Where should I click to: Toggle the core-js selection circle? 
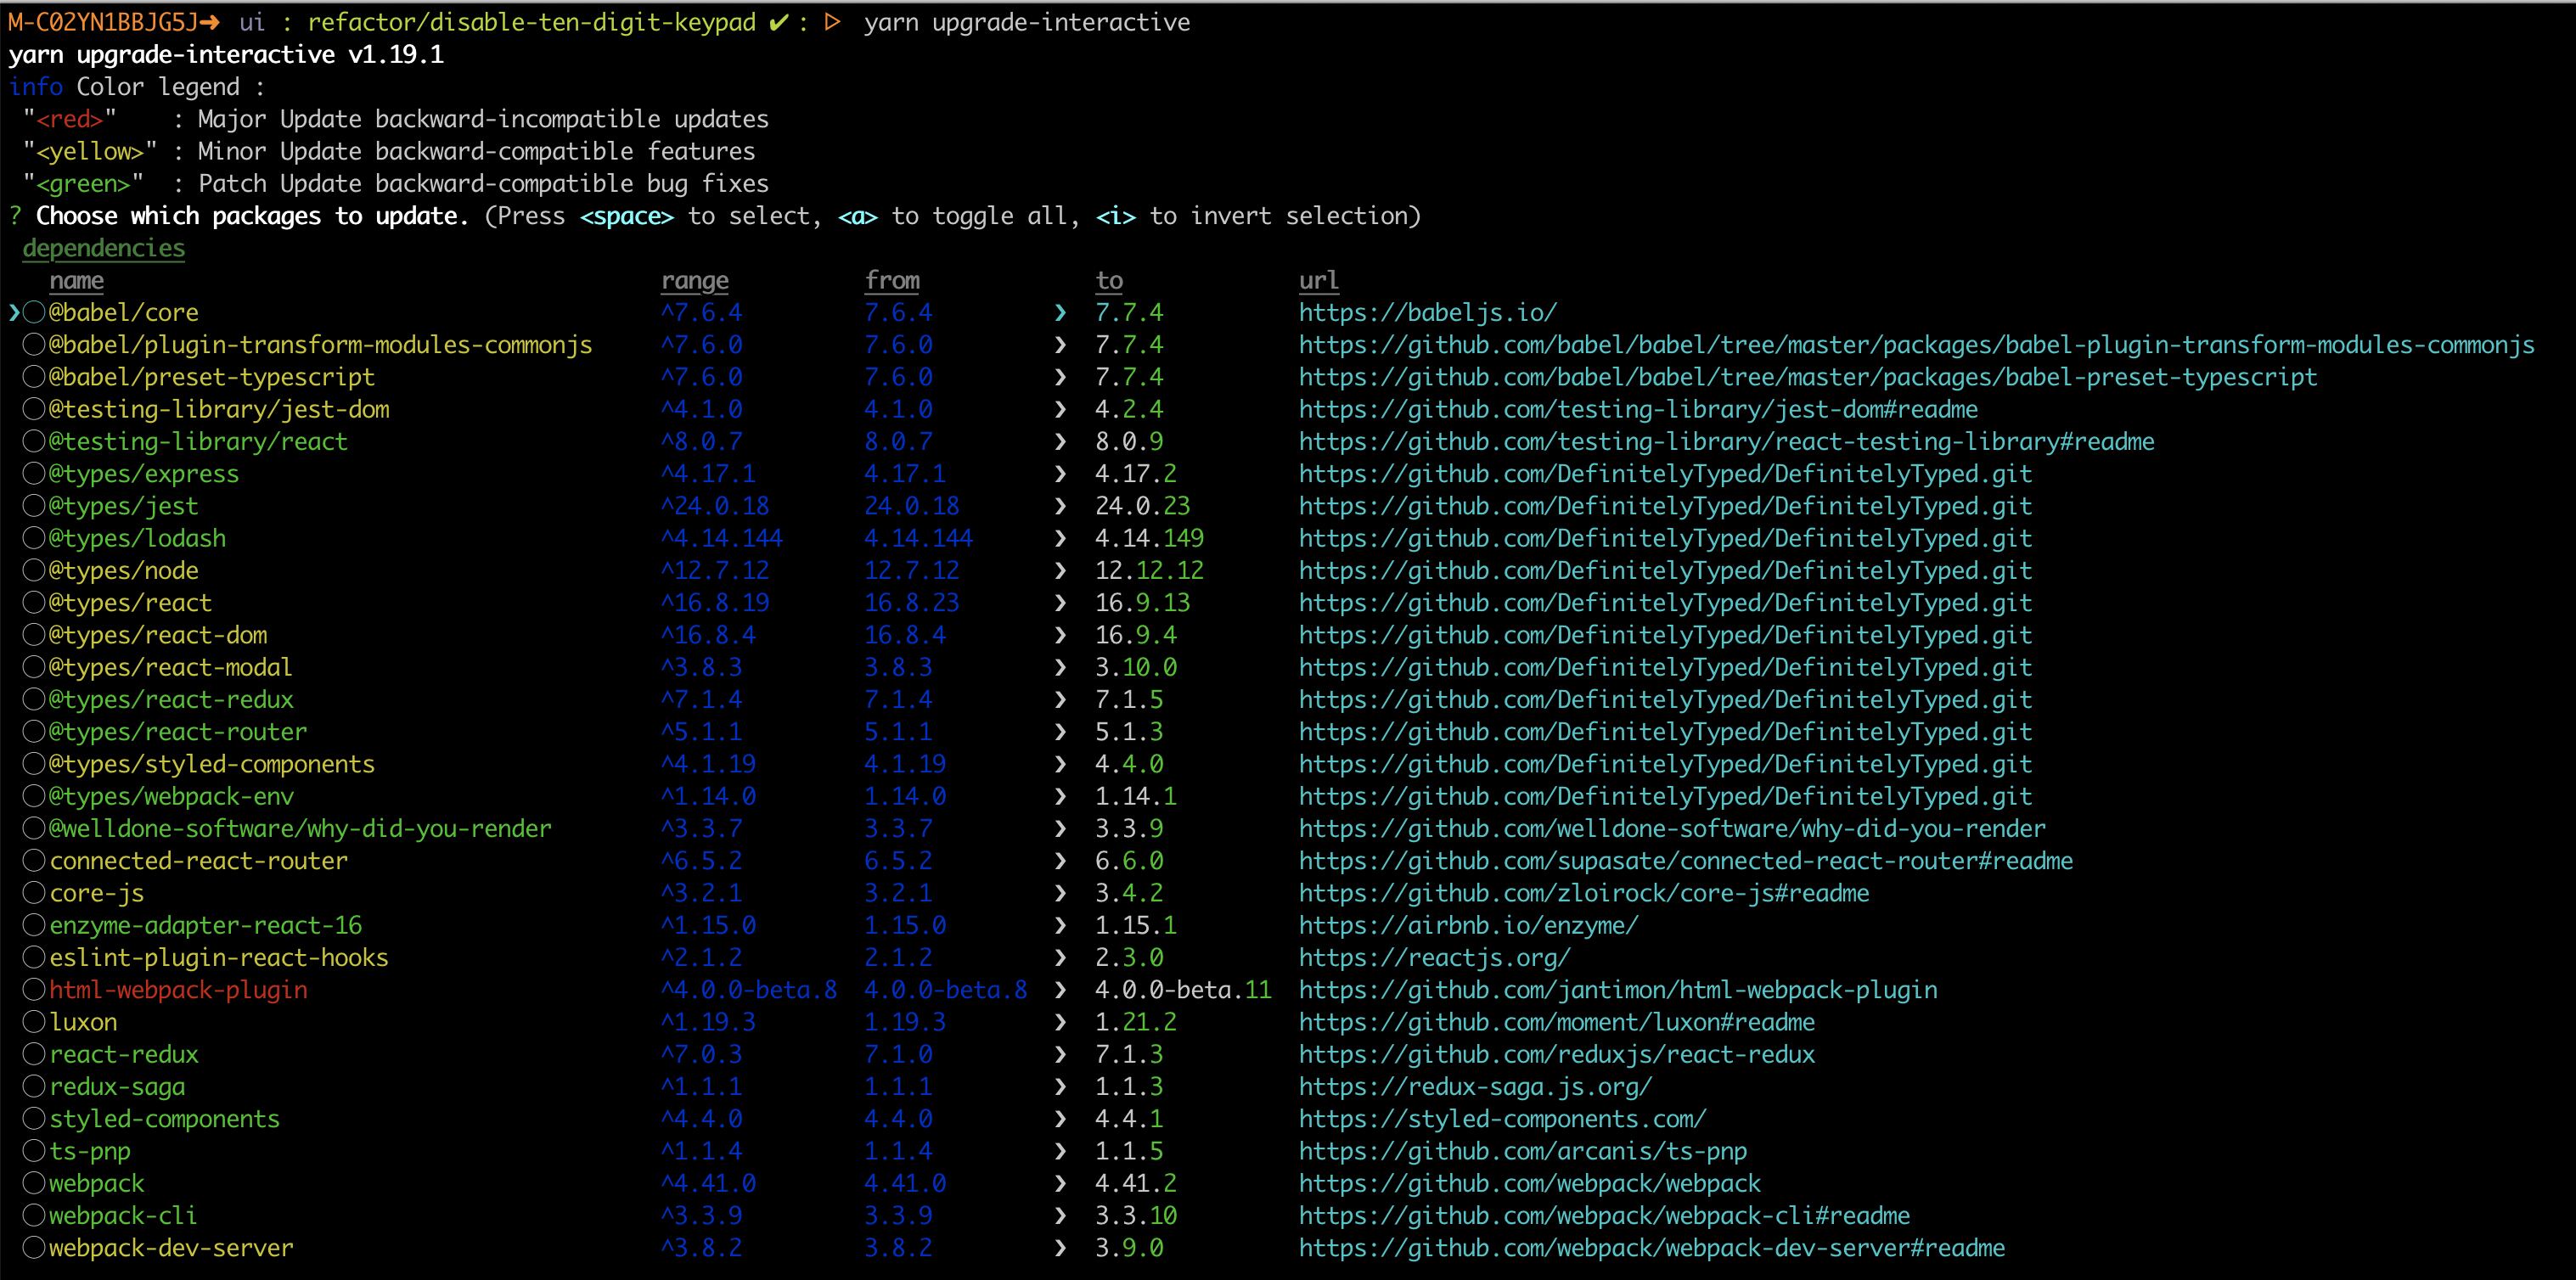34,893
